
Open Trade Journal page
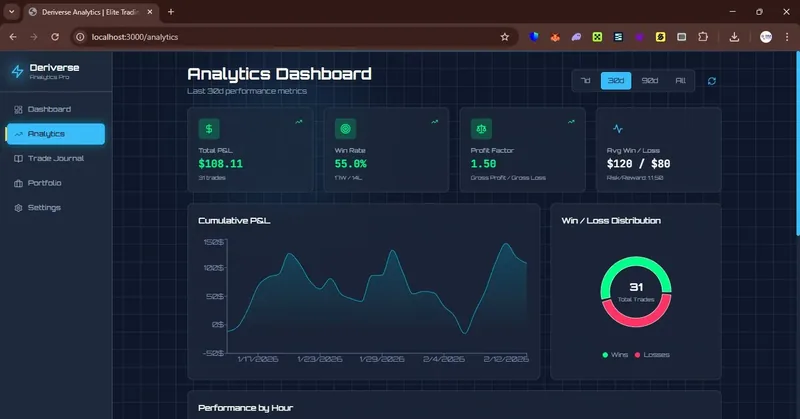[x=56, y=158]
